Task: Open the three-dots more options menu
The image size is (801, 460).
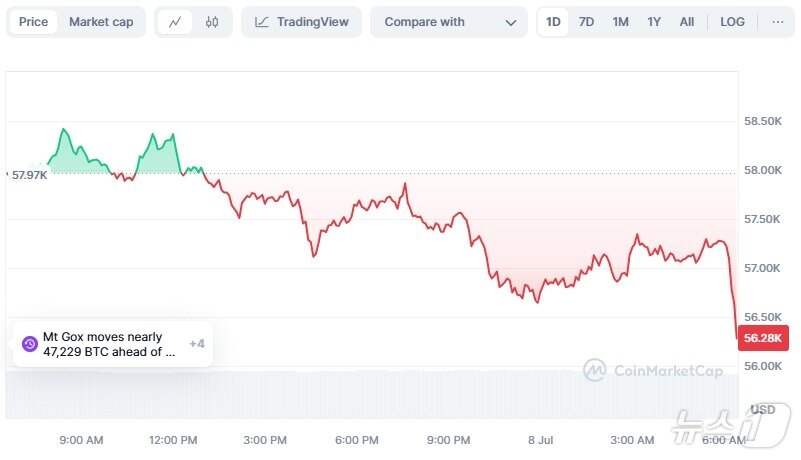Action: [x=777, y=22]
